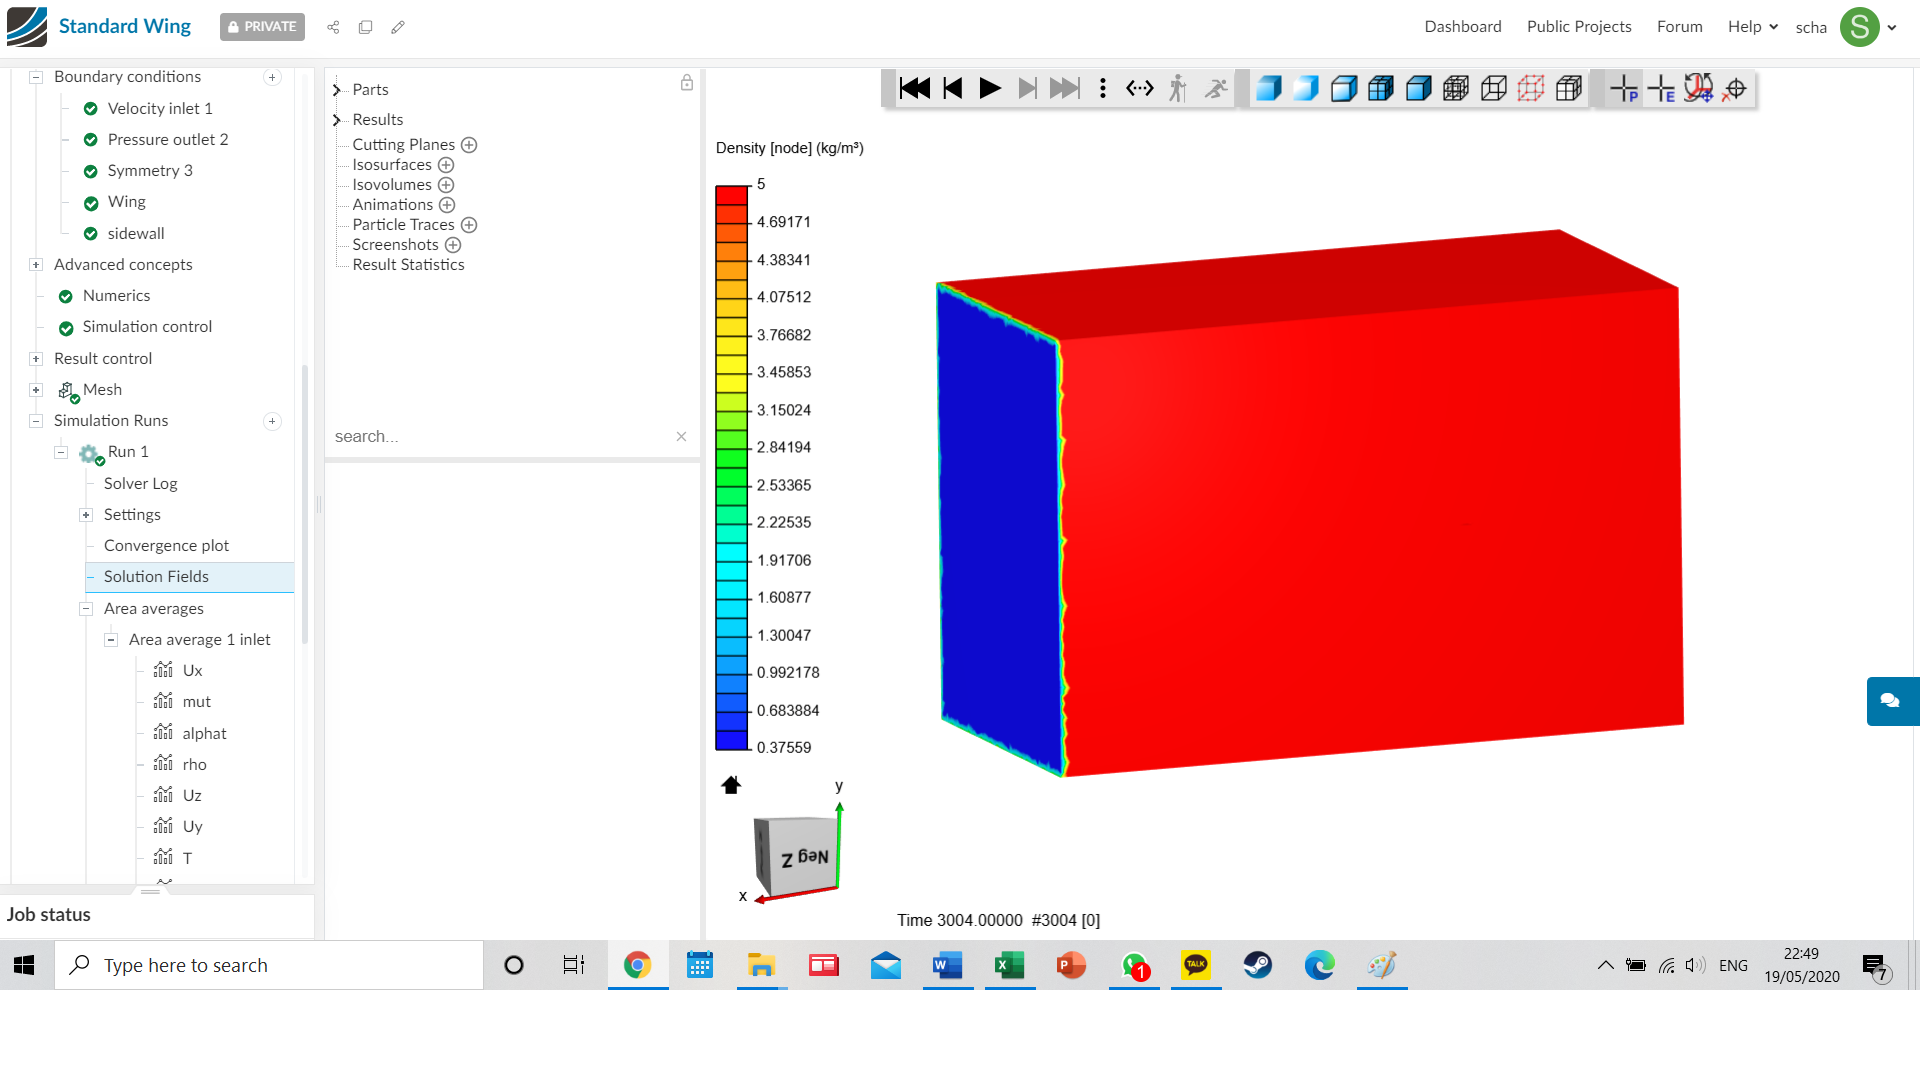Open the Convergence plot
Viewport: 1920px width, 1080px height.
coord(166,546)
